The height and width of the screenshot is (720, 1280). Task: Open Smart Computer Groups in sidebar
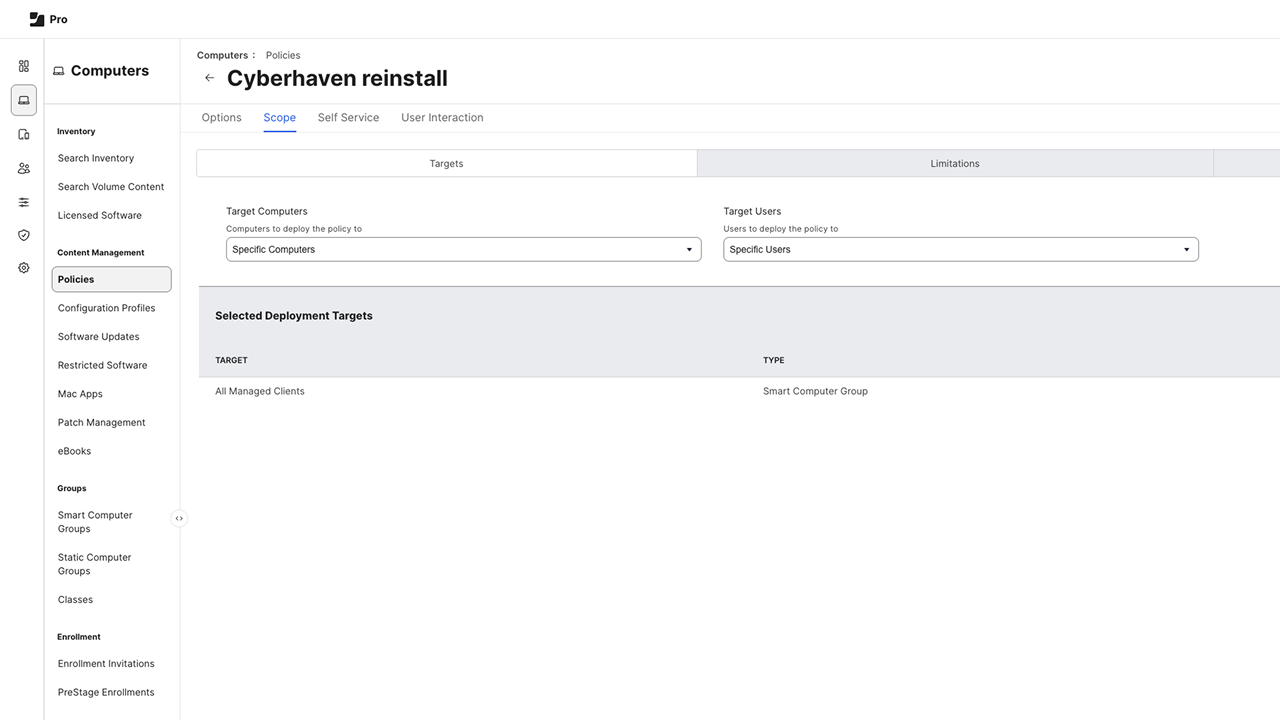[x=95, y=522]
